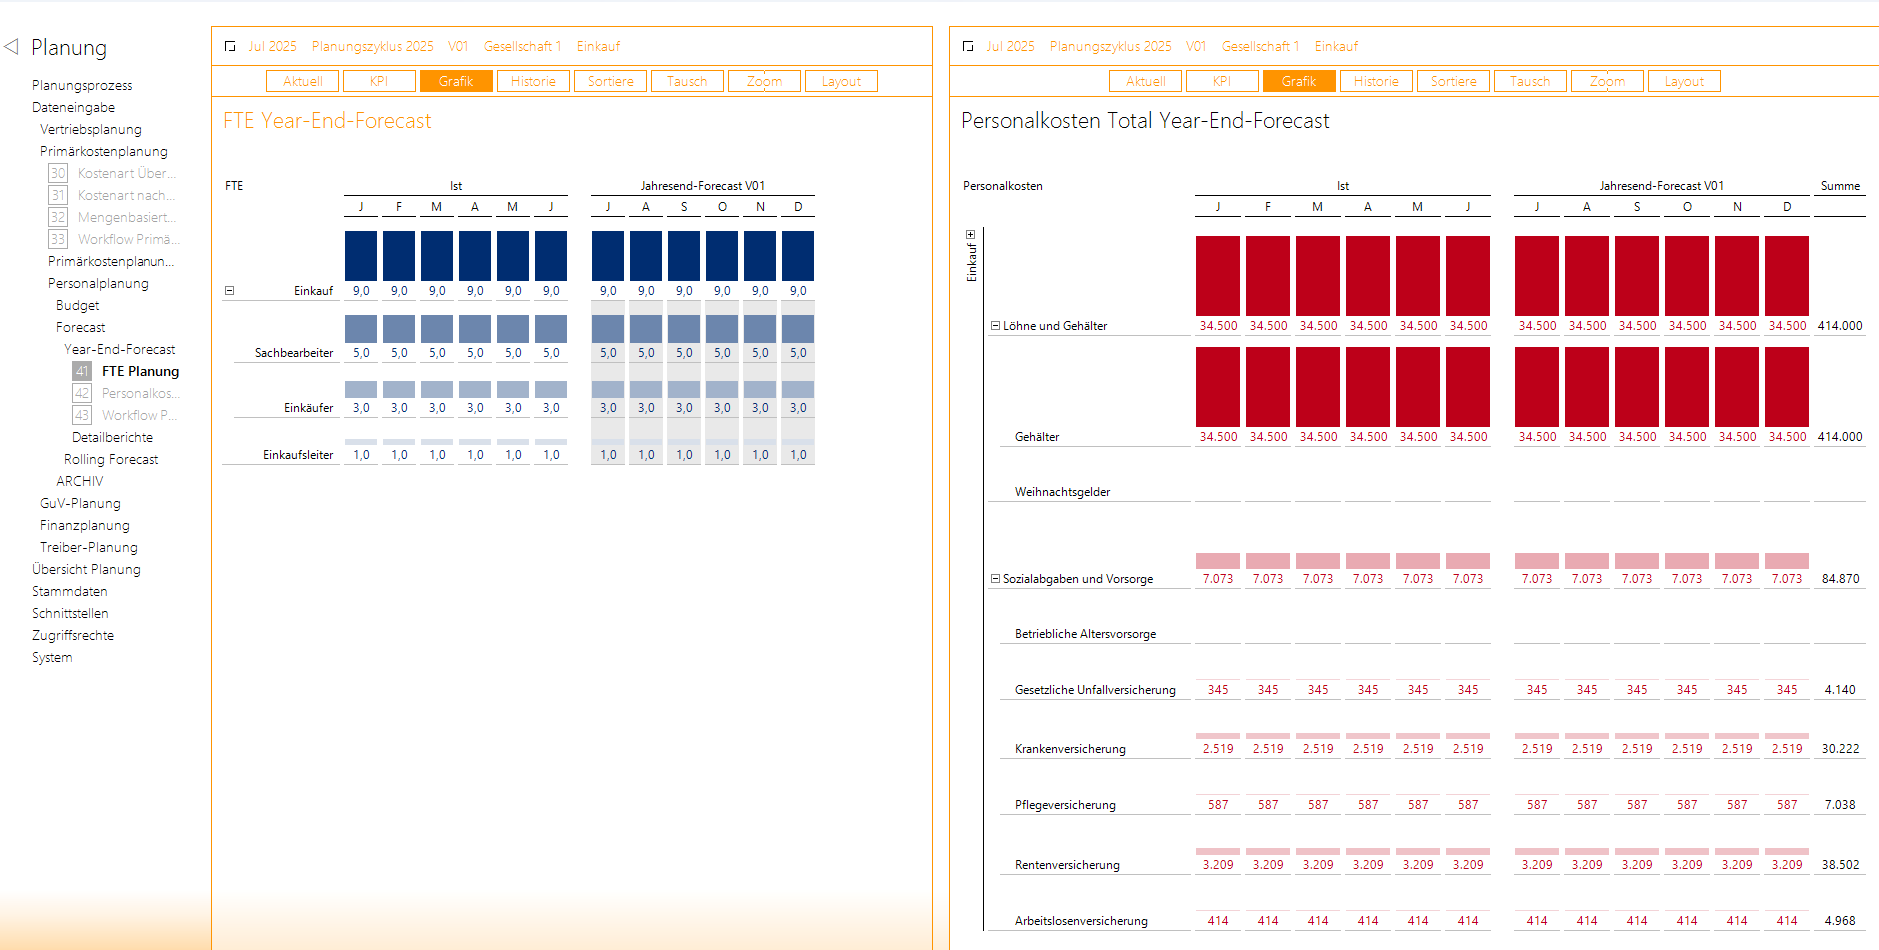Open Rolling Forecast in the navigation tree
The image size is (1879, 950).
(111, 459)
